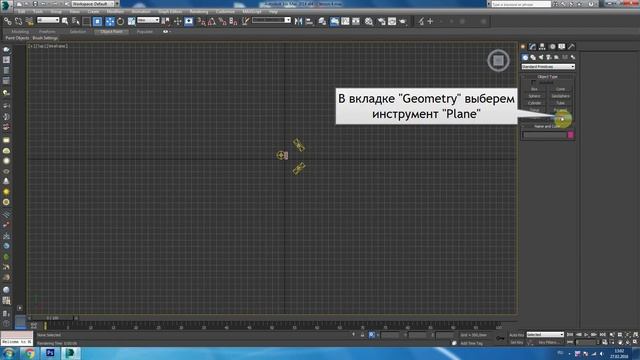Select the Shapes category in Create panel

[533, 58]
